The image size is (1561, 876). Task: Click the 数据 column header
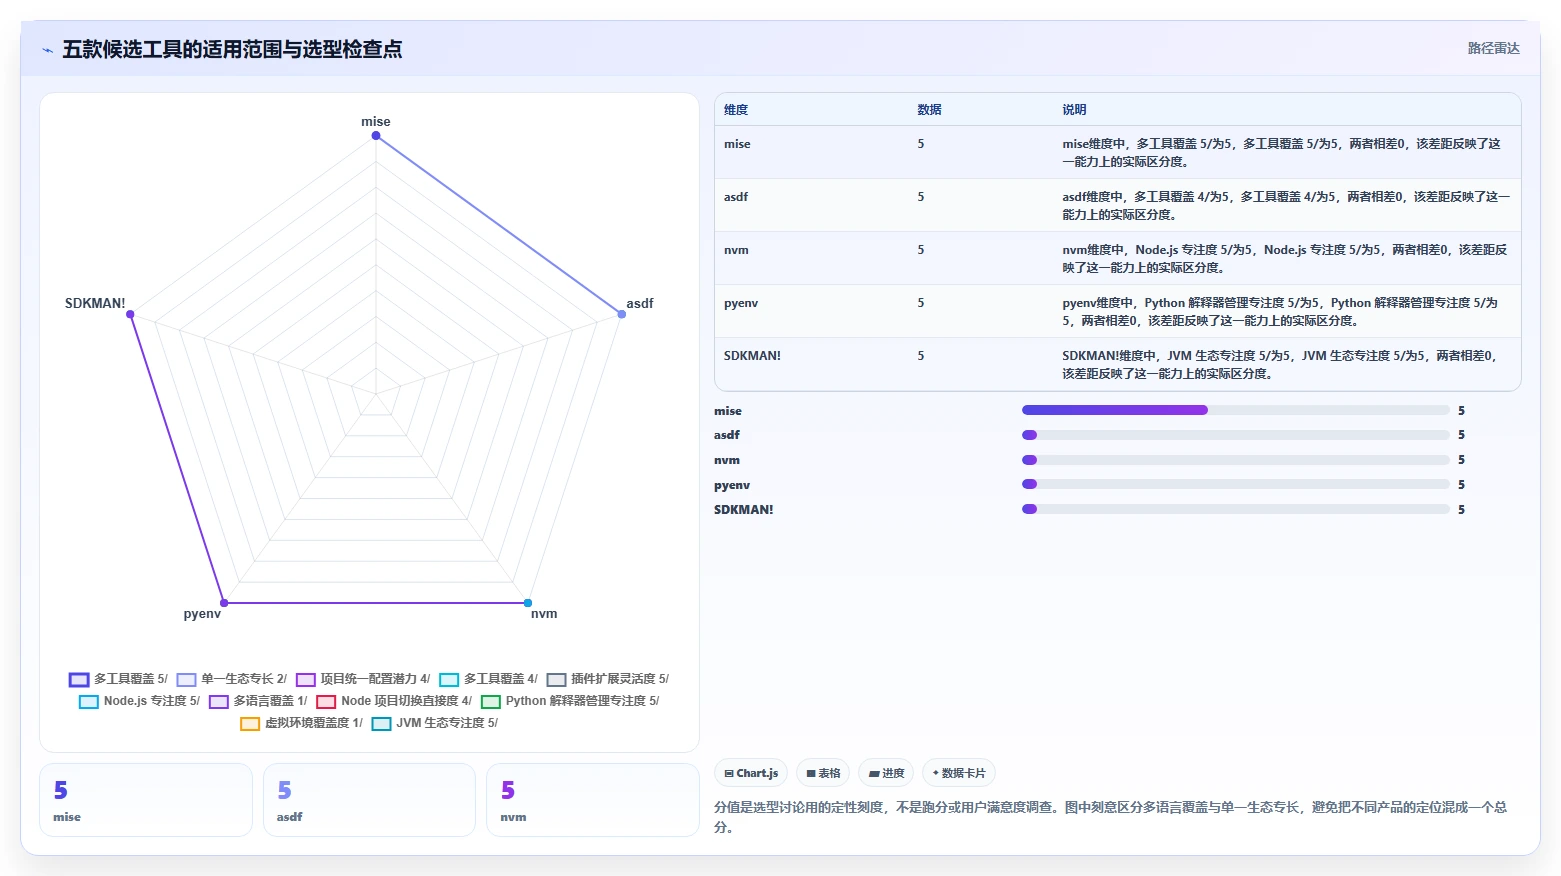(x=929, y=110)
